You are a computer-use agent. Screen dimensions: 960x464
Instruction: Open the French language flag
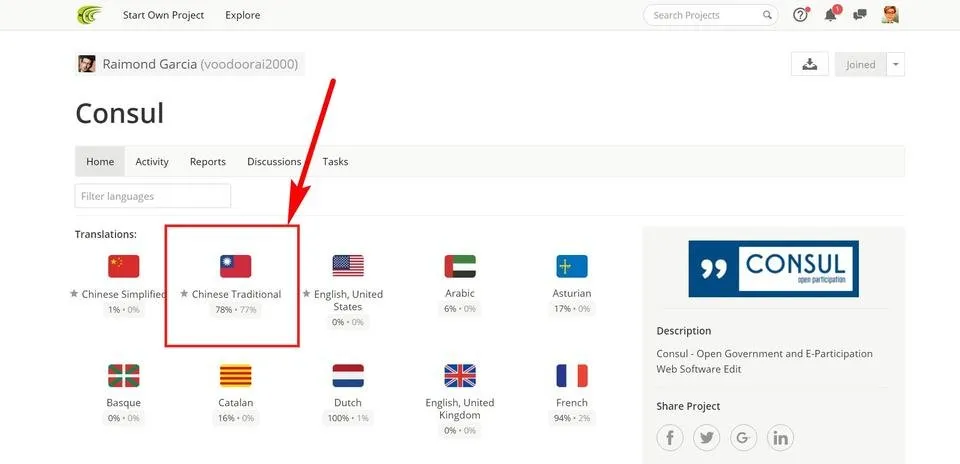(572, 375)
